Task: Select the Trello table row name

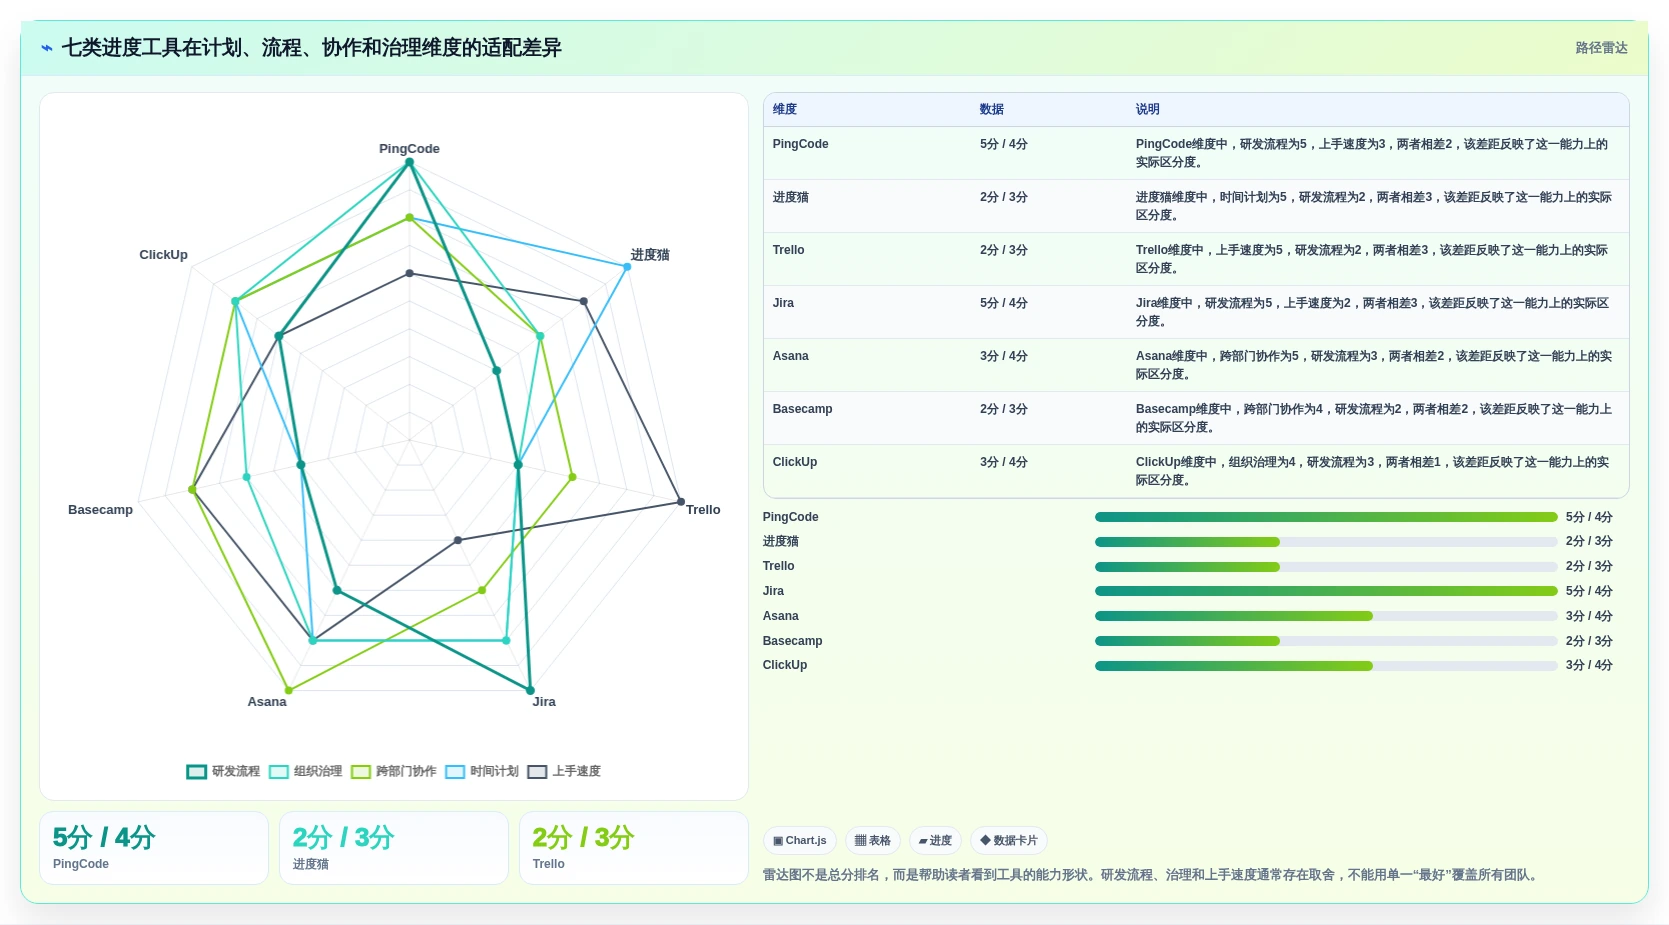Action: (x=788, y=250)
